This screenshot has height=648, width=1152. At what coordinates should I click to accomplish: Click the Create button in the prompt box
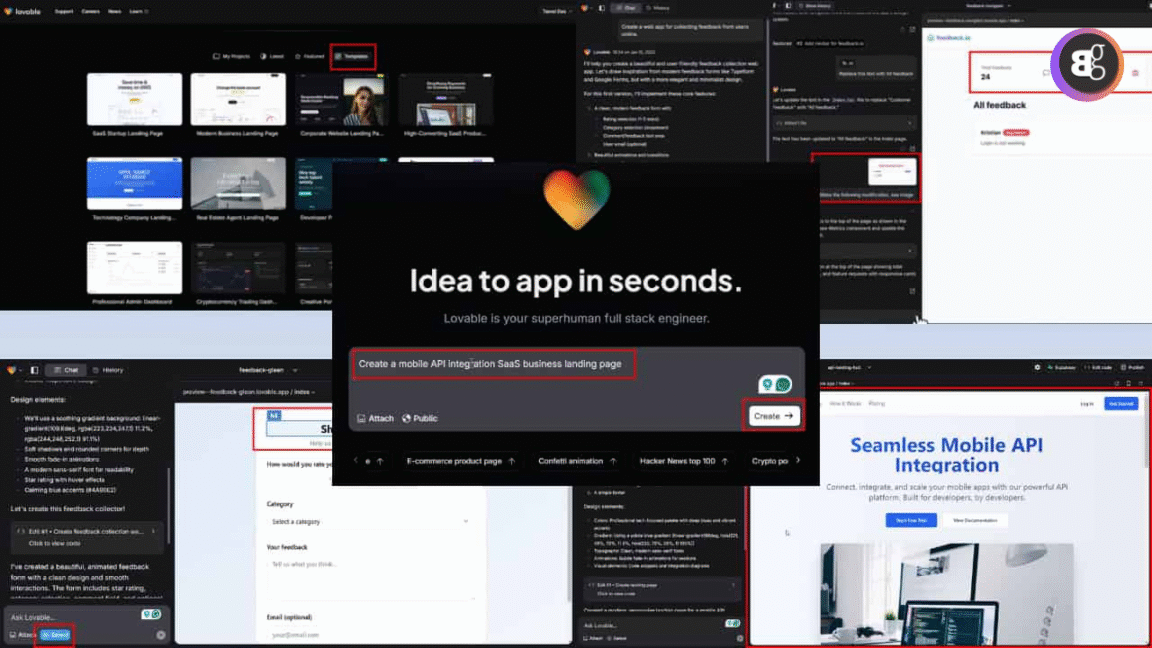[x=774, y=414]
